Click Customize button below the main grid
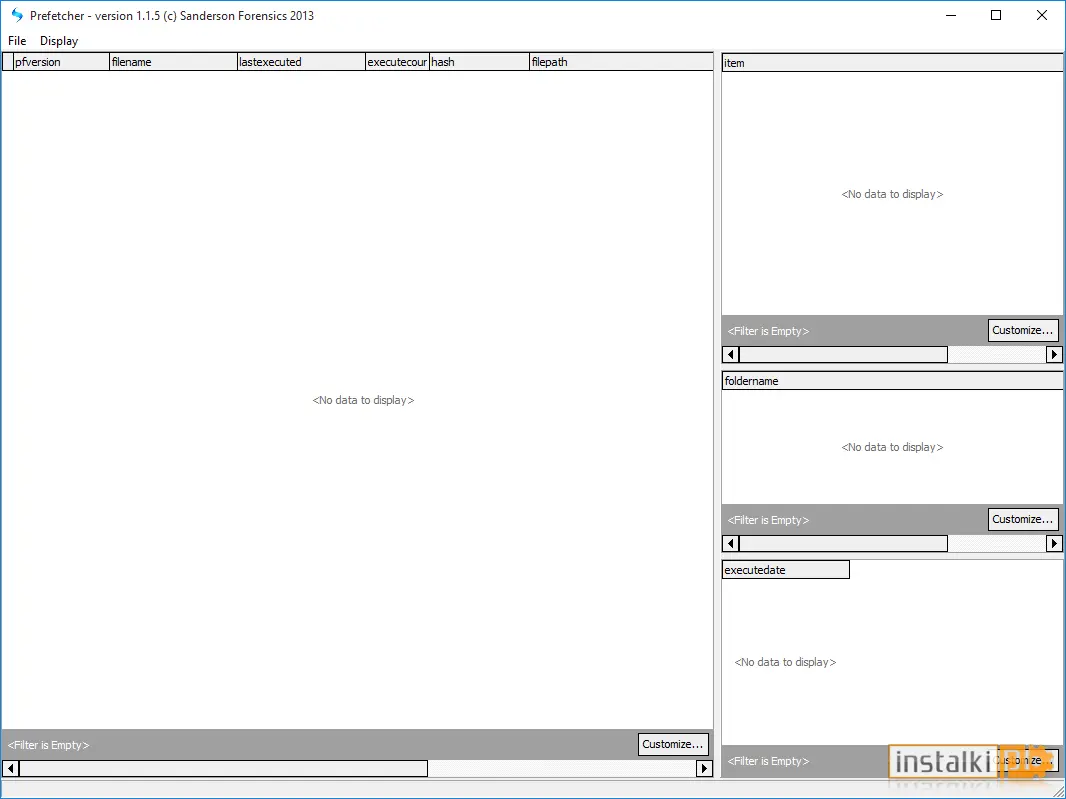The height and width of the screenshot is (799, 1066). coord(673,745)
